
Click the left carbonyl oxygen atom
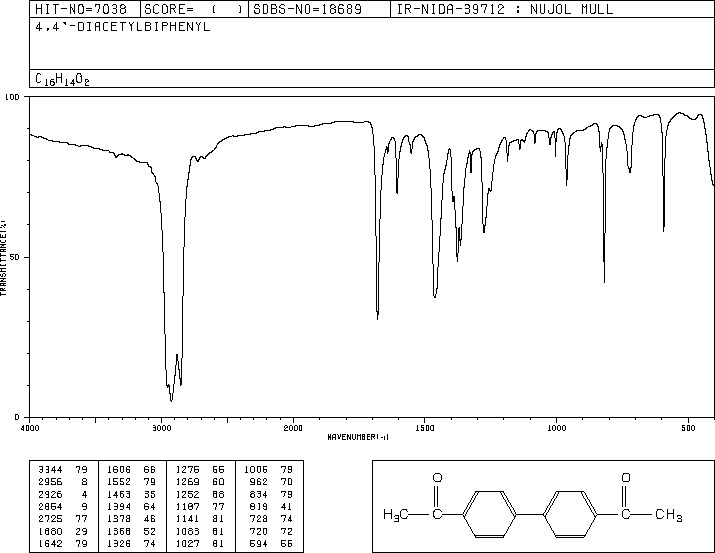pos(437,478)
